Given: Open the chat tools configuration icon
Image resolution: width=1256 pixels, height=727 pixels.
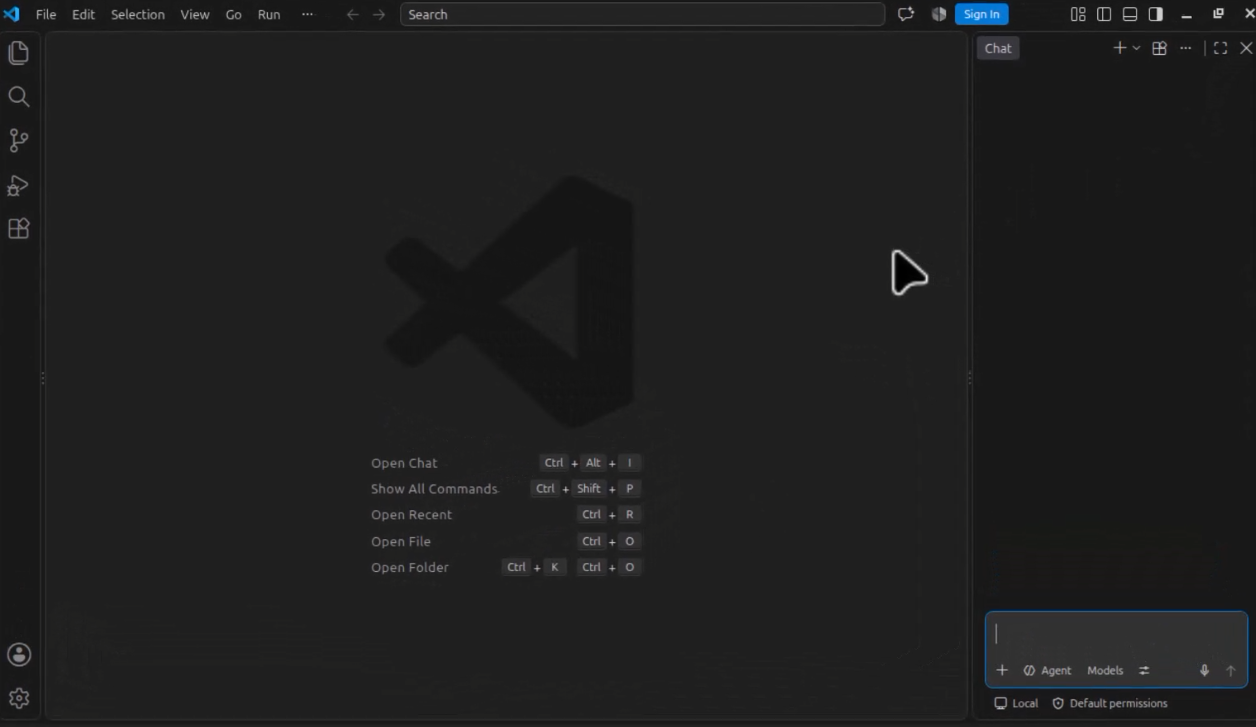Looking at the screenshot, I should (1144, 670).
